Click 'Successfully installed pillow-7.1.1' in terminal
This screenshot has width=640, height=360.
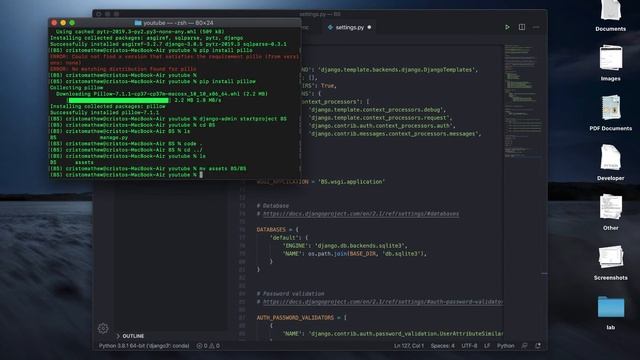pyautogui.click(x=104, y=112)
